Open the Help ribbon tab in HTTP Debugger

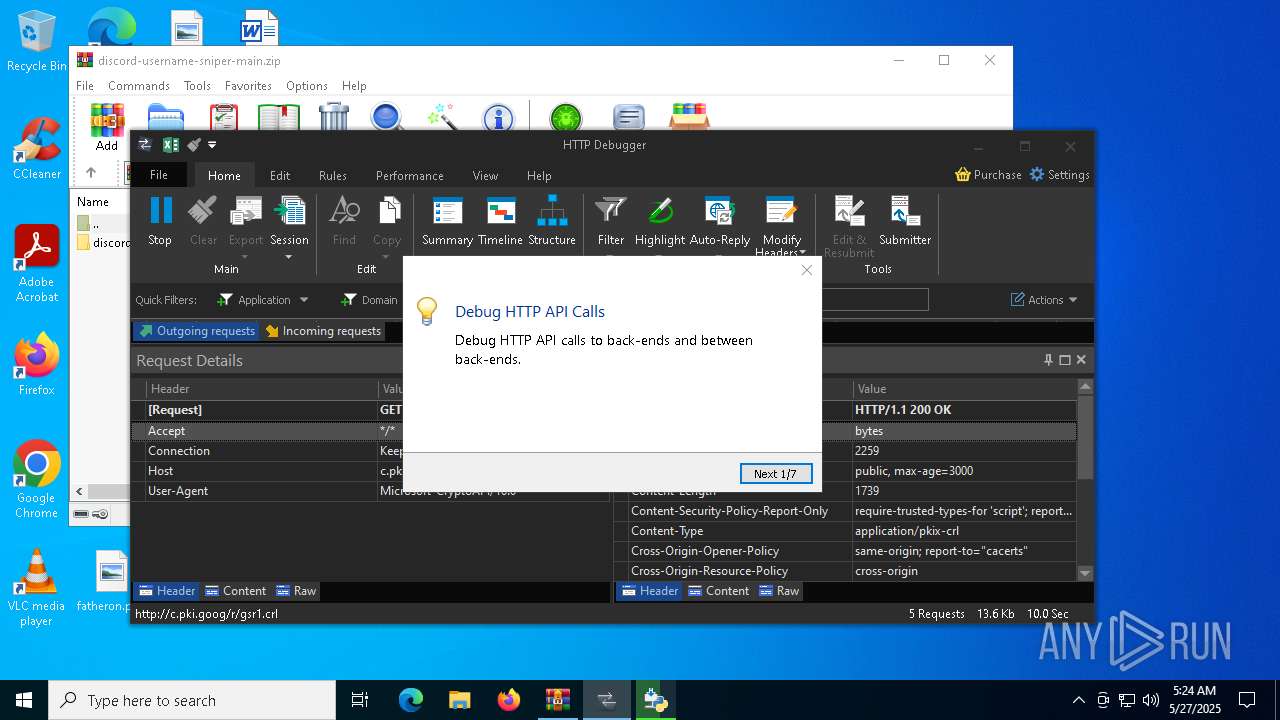(x=539, y=175)
